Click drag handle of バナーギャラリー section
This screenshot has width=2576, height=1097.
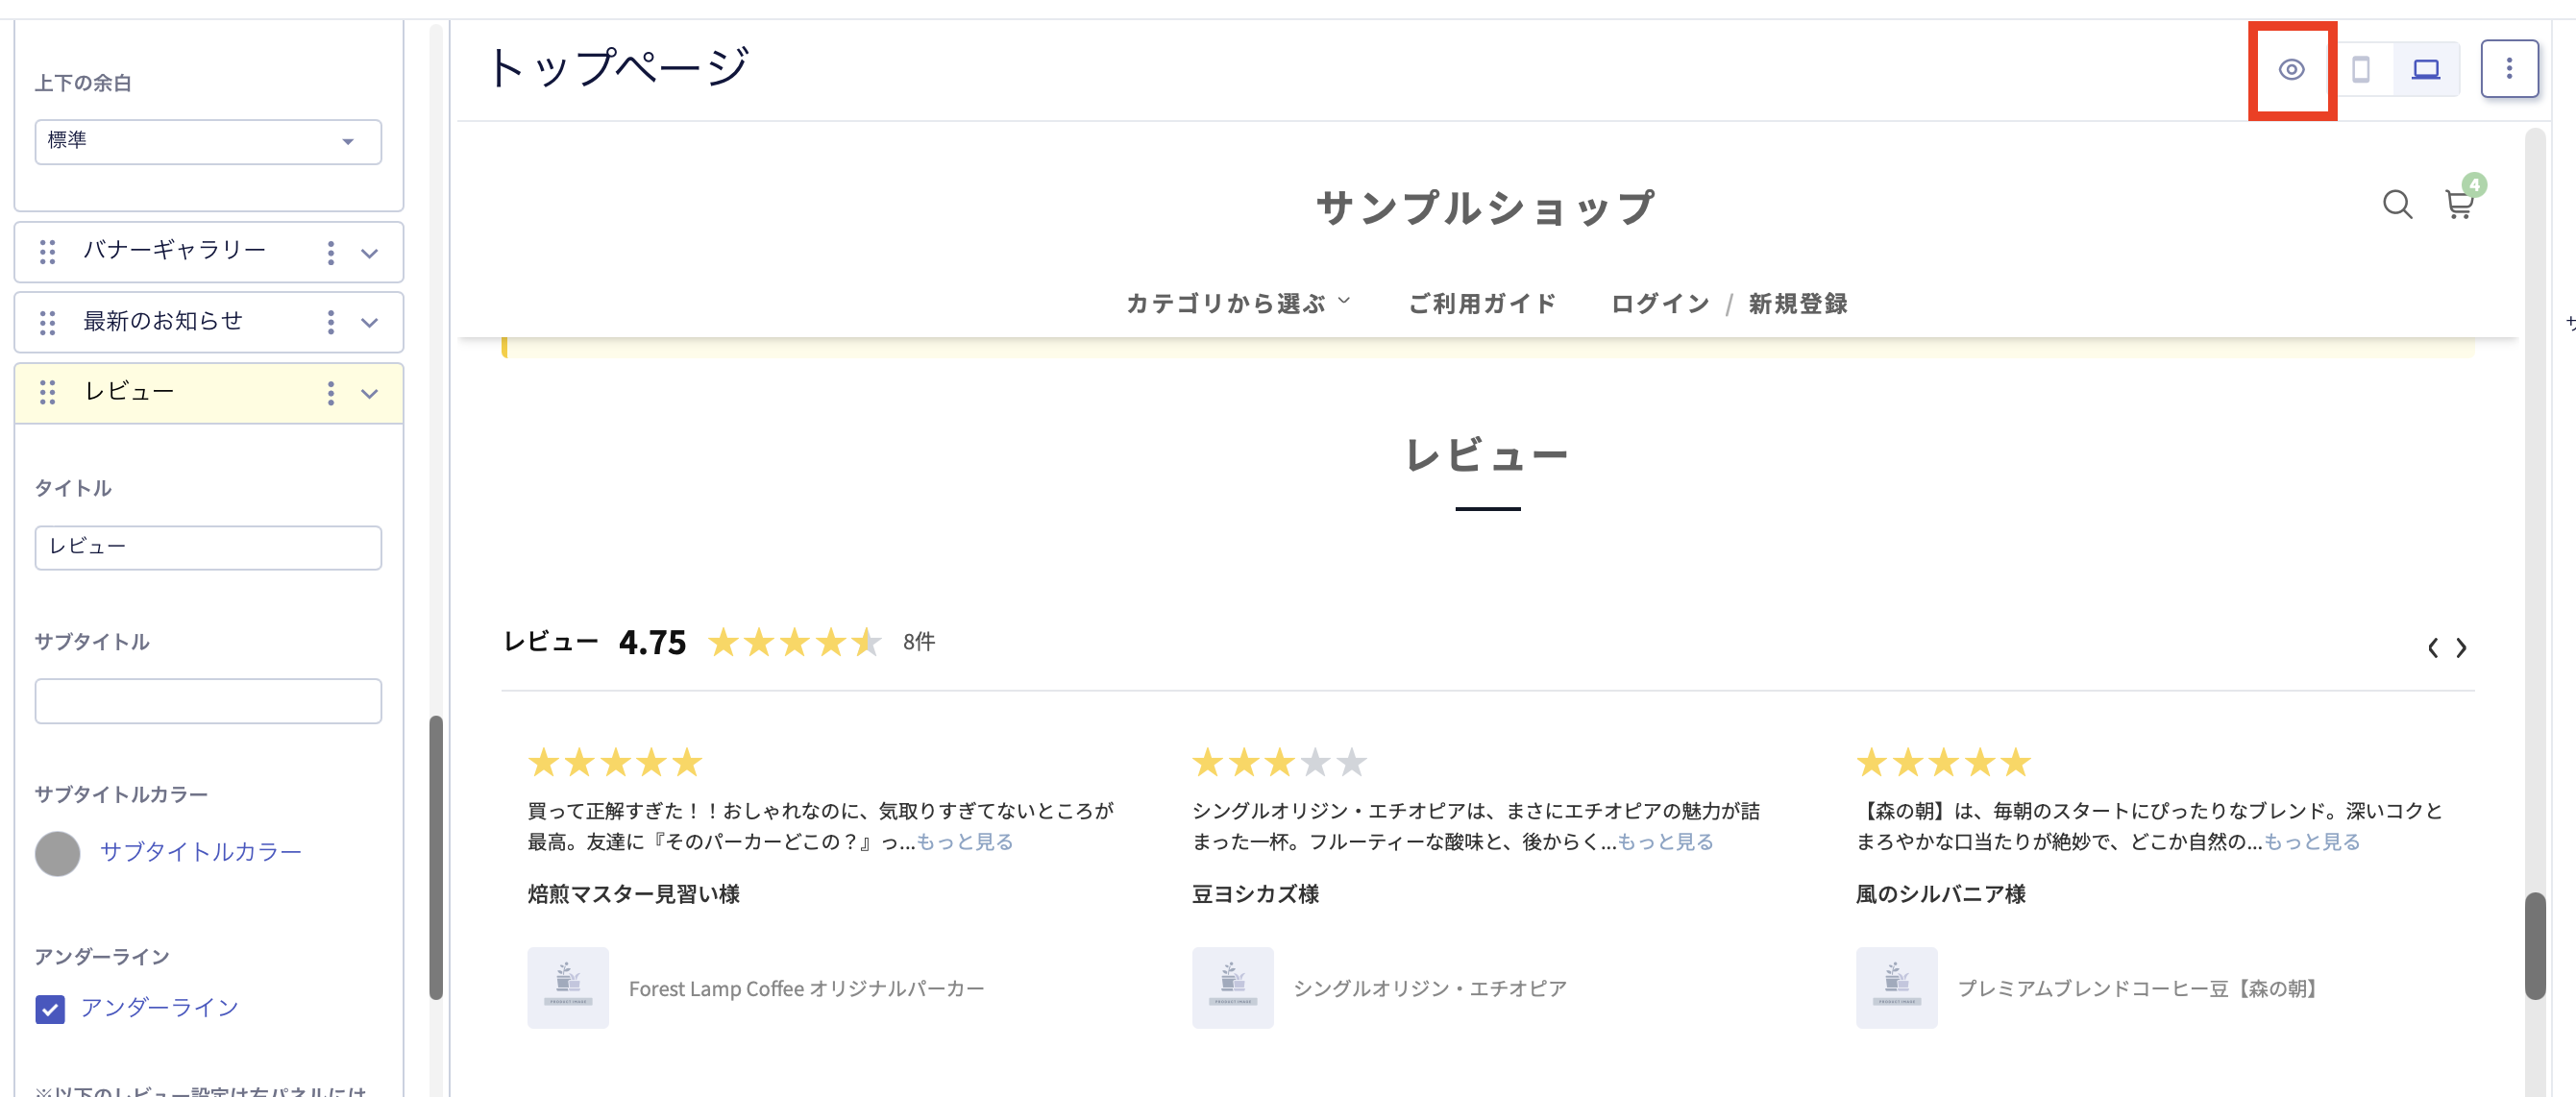47,252
